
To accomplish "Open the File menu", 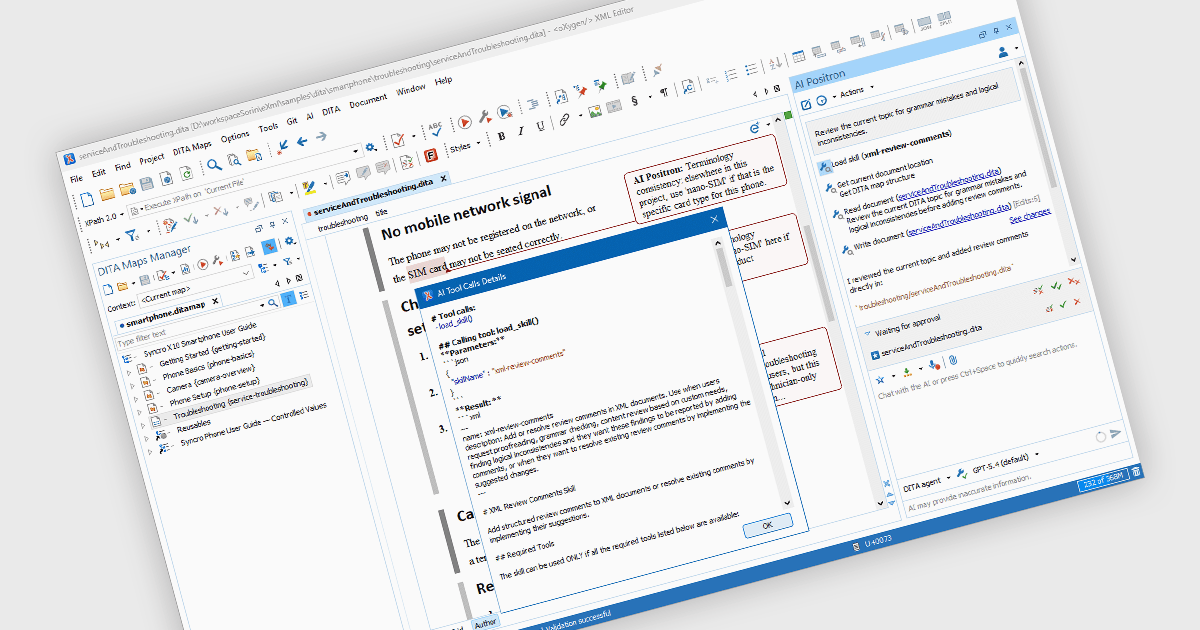I will [x=76, y=178].
